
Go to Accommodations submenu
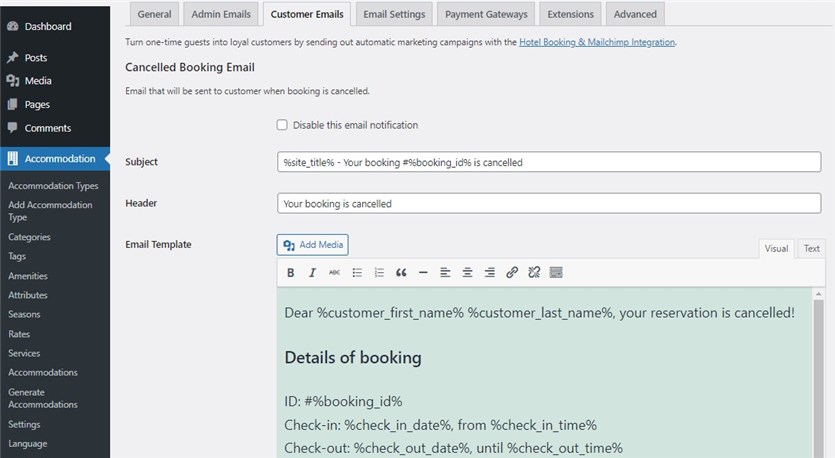[x=43, y=372]
